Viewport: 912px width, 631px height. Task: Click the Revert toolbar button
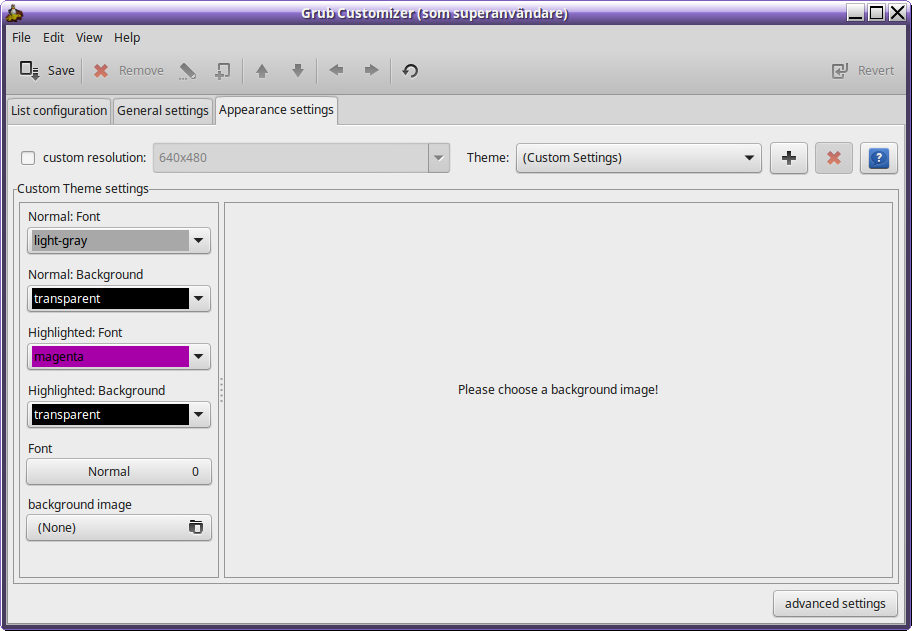coord(863,71)
